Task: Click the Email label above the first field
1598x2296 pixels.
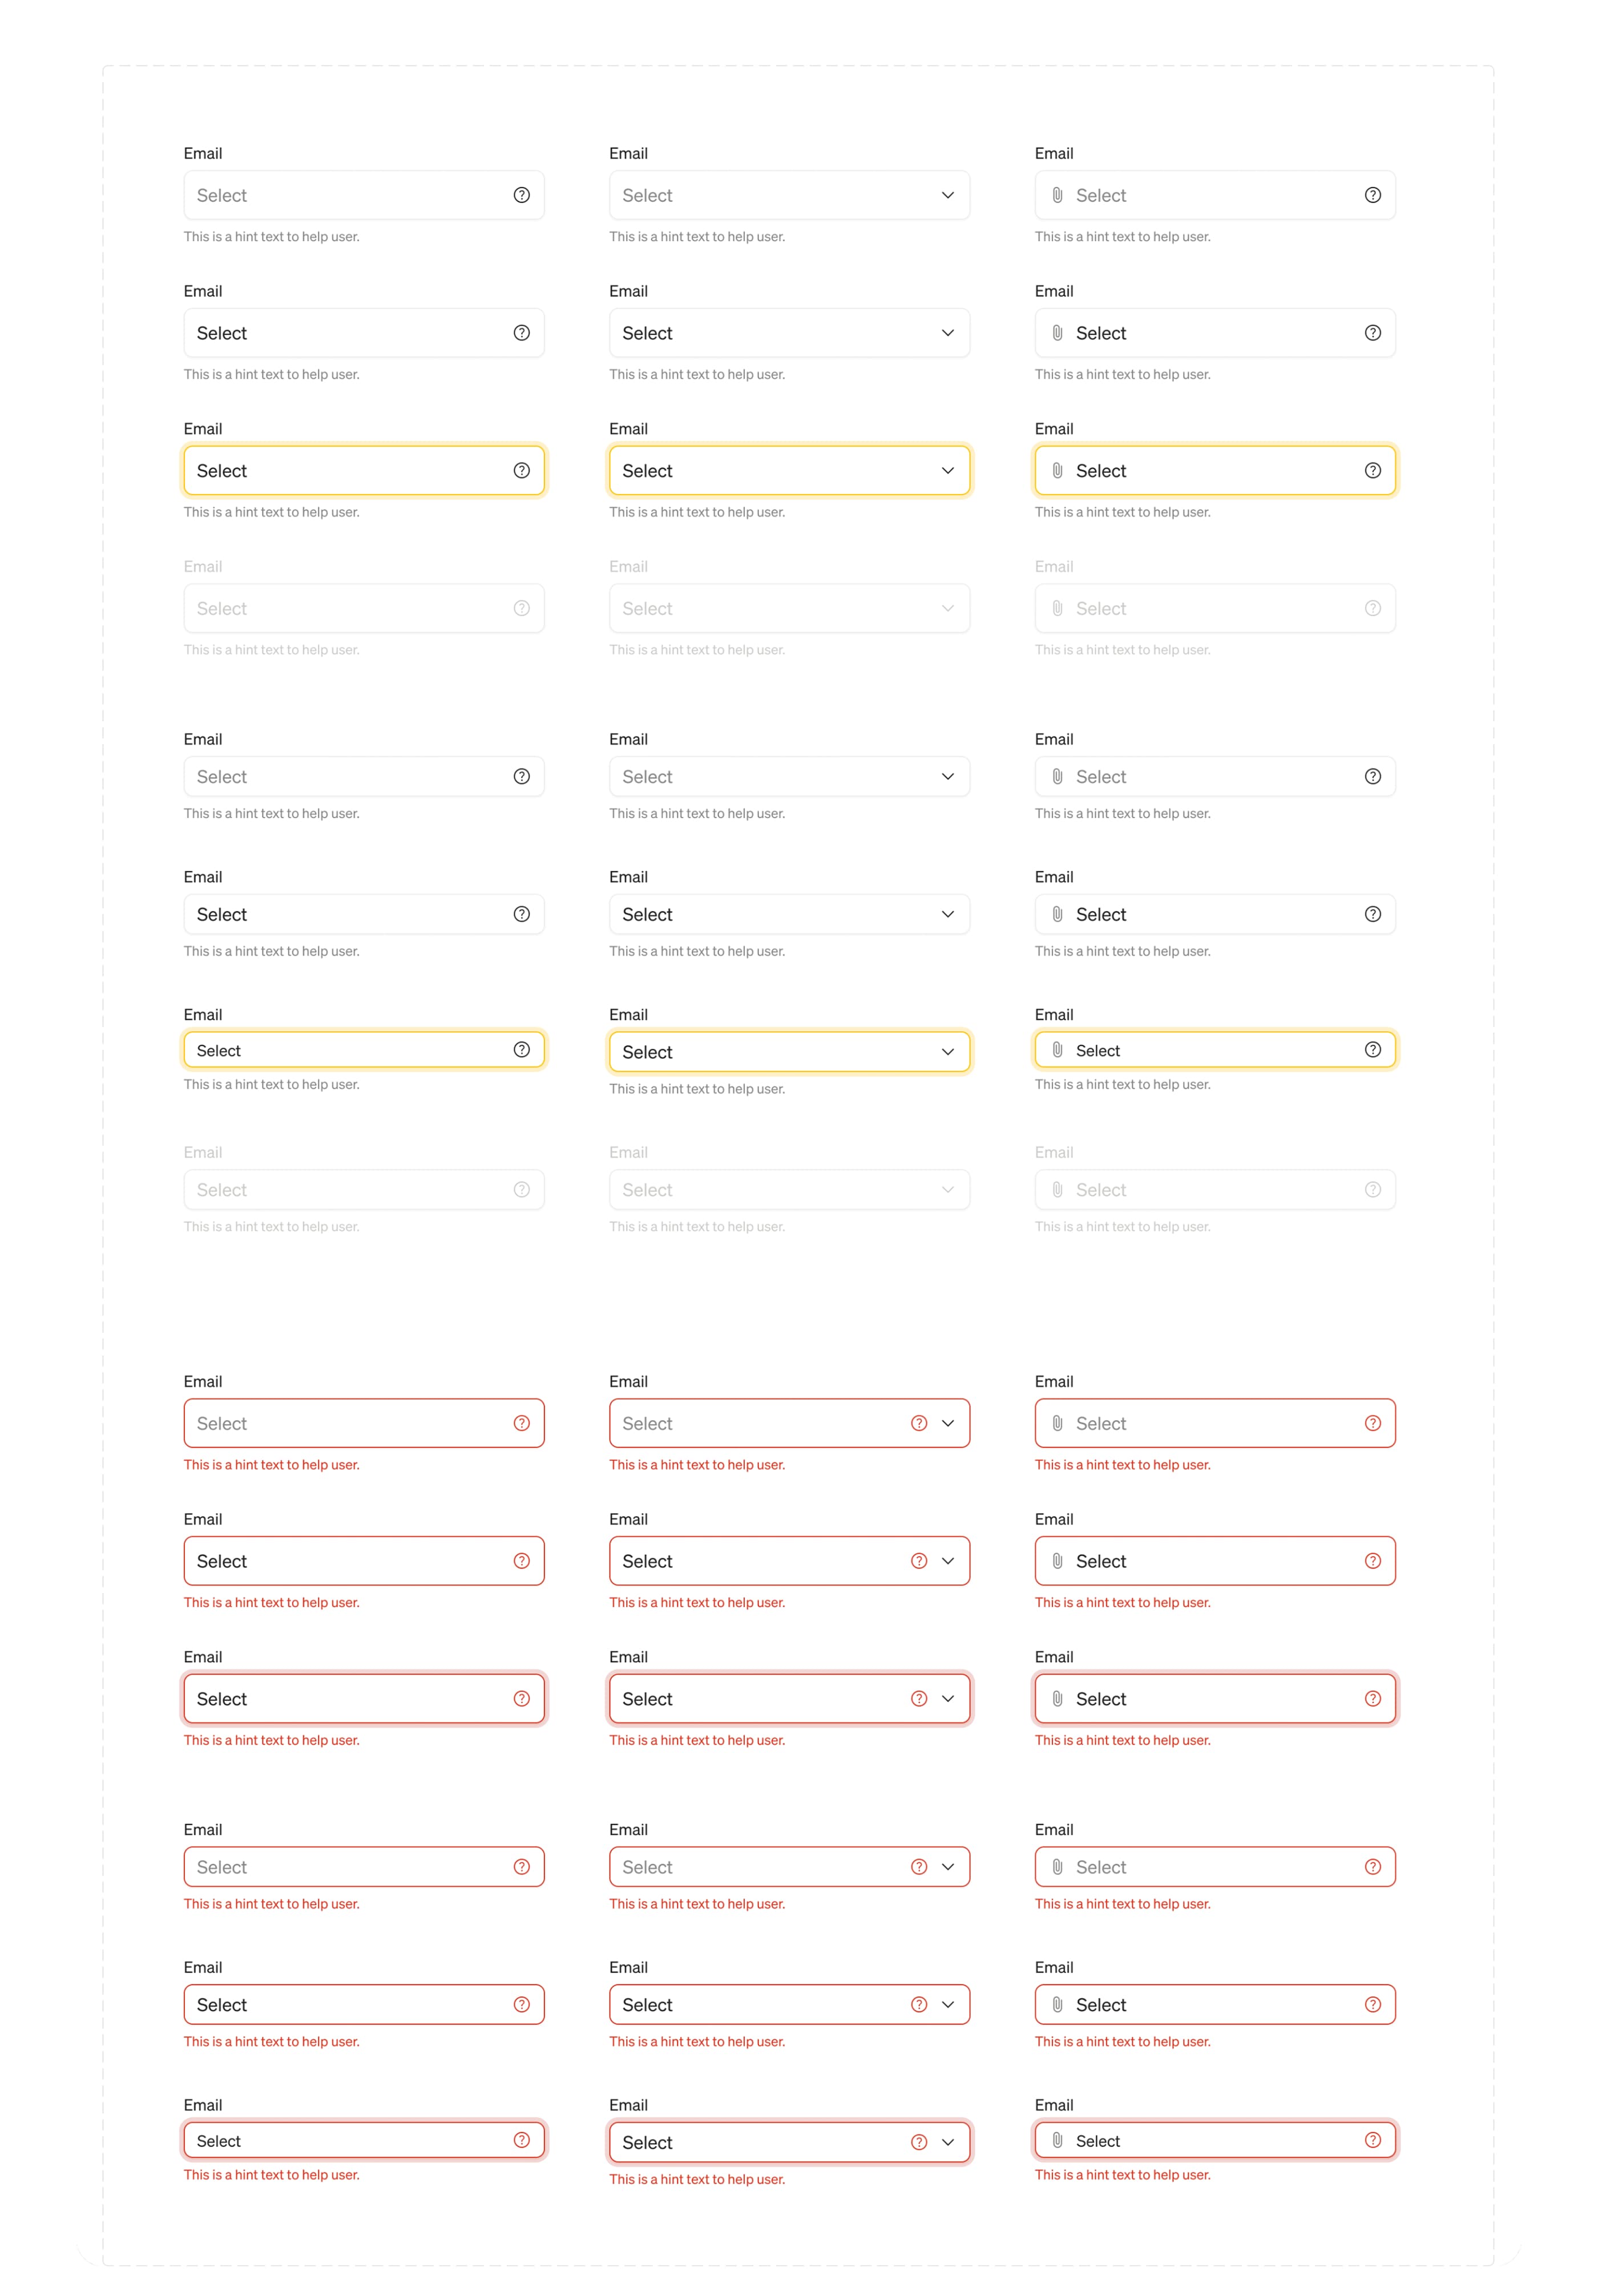Action: 203,153
